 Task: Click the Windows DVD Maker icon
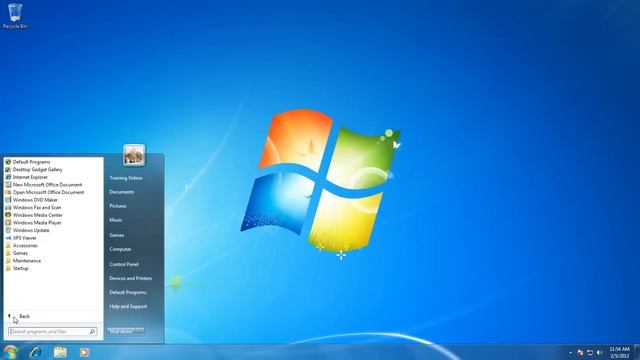click(8, 200)
